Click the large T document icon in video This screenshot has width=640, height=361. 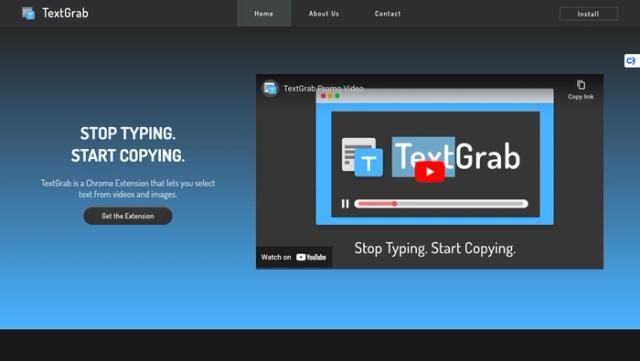(x=362, y=157)
